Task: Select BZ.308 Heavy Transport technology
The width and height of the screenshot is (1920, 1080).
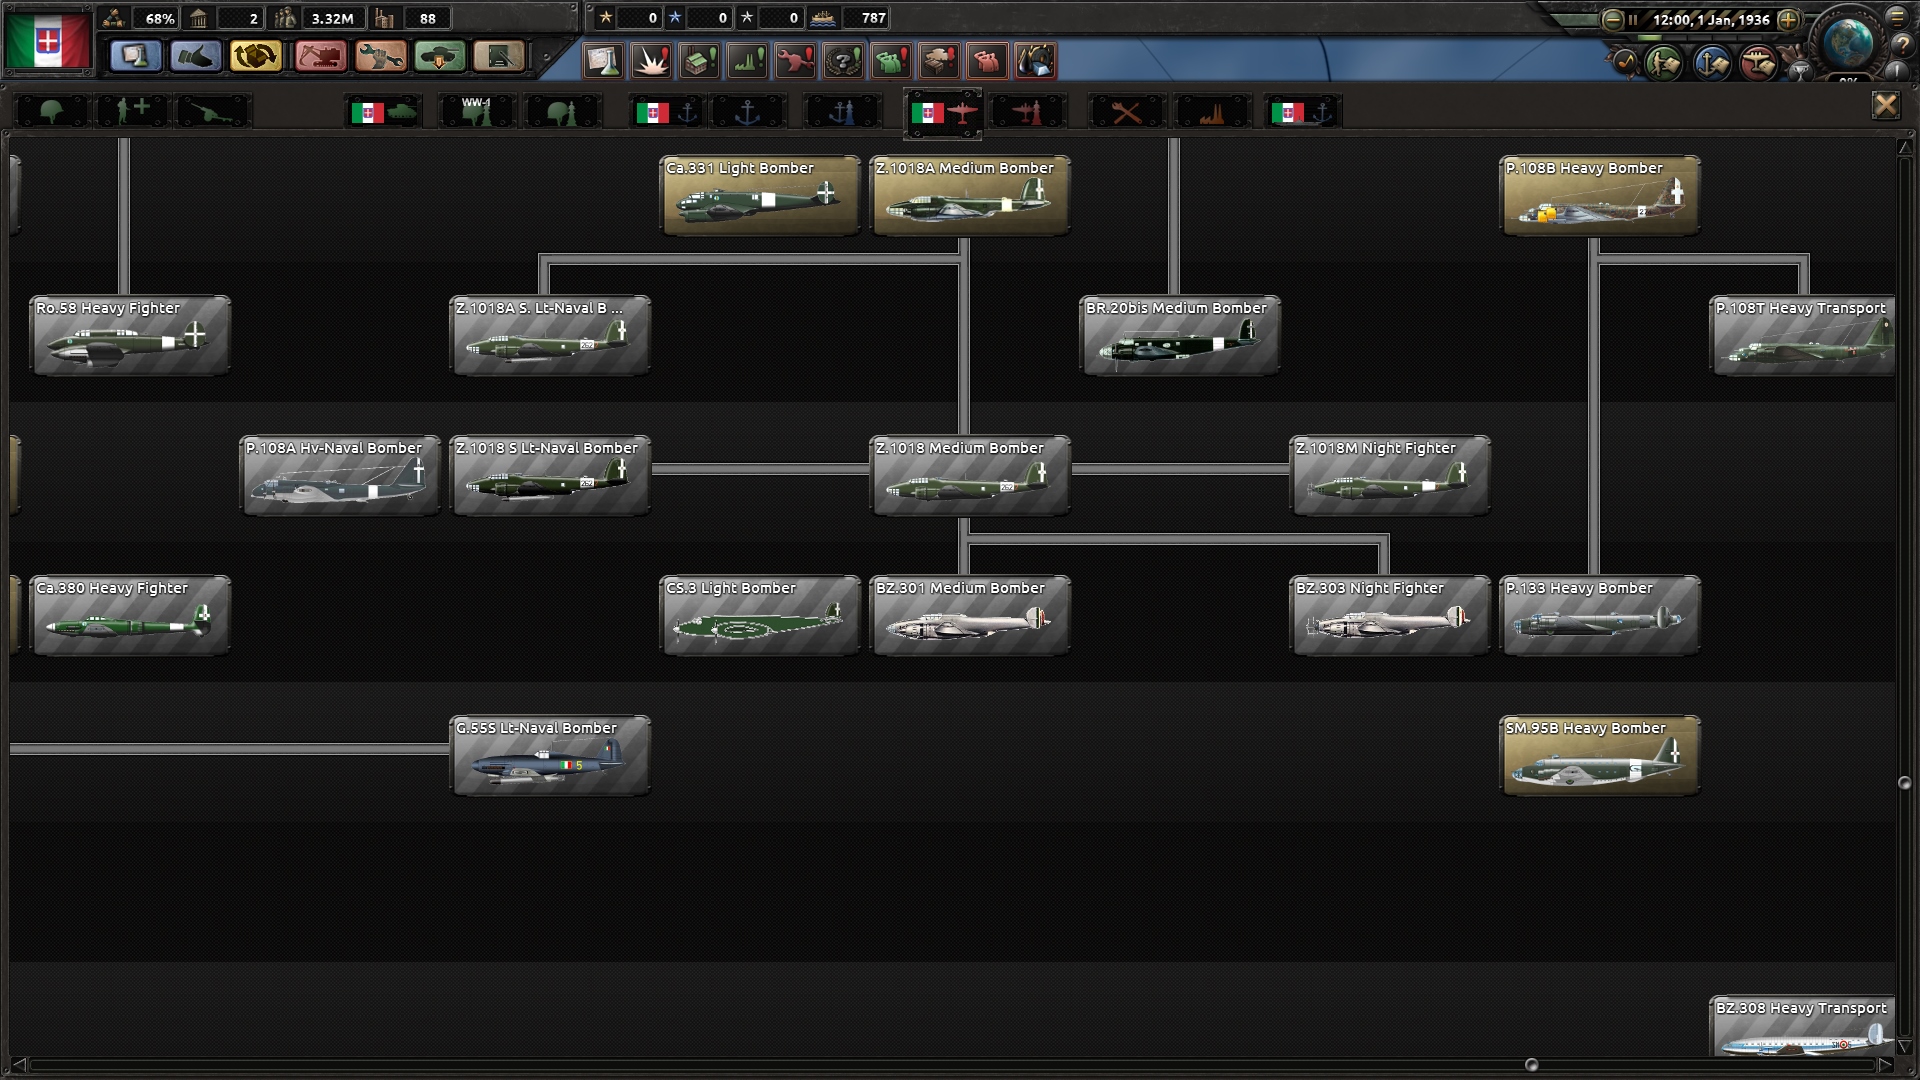Action: pyautogui.click(x=1803, y=1025)
